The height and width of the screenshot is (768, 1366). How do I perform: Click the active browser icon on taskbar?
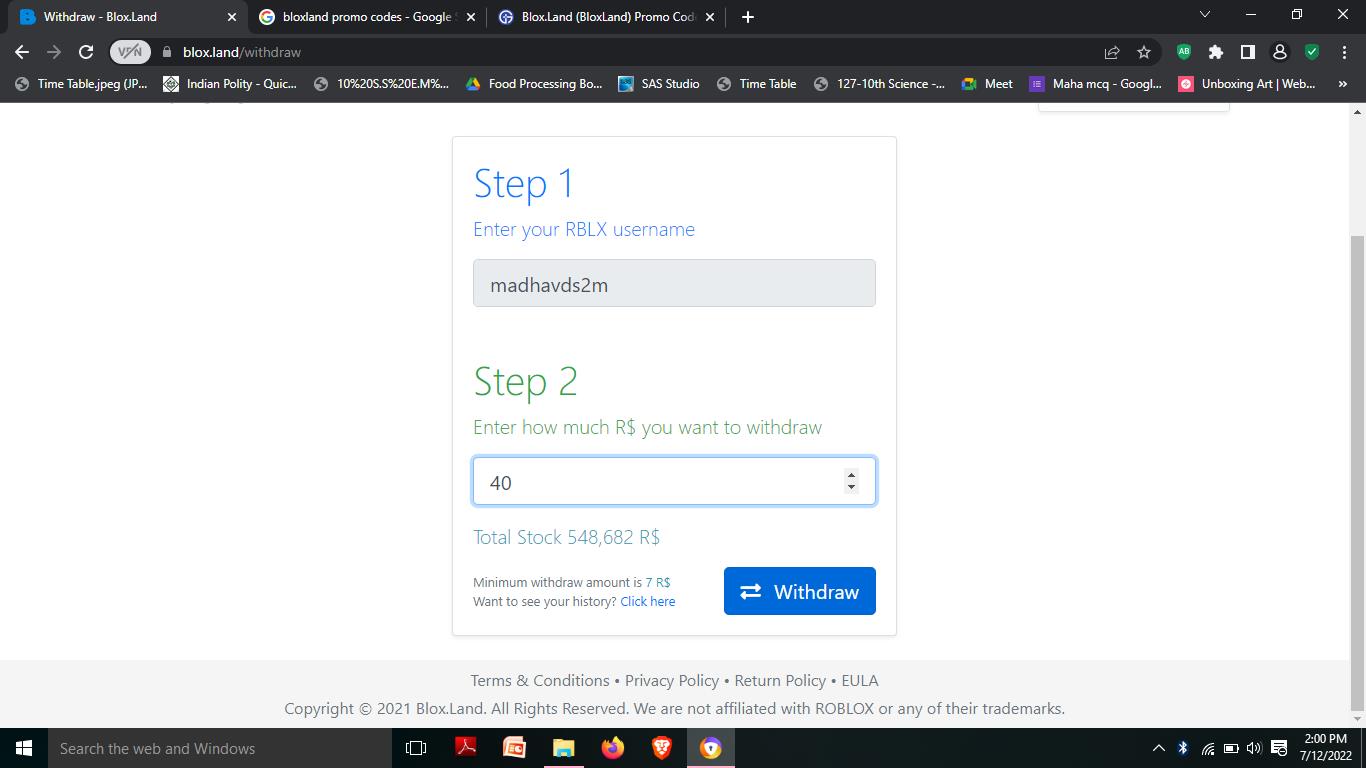711,748
